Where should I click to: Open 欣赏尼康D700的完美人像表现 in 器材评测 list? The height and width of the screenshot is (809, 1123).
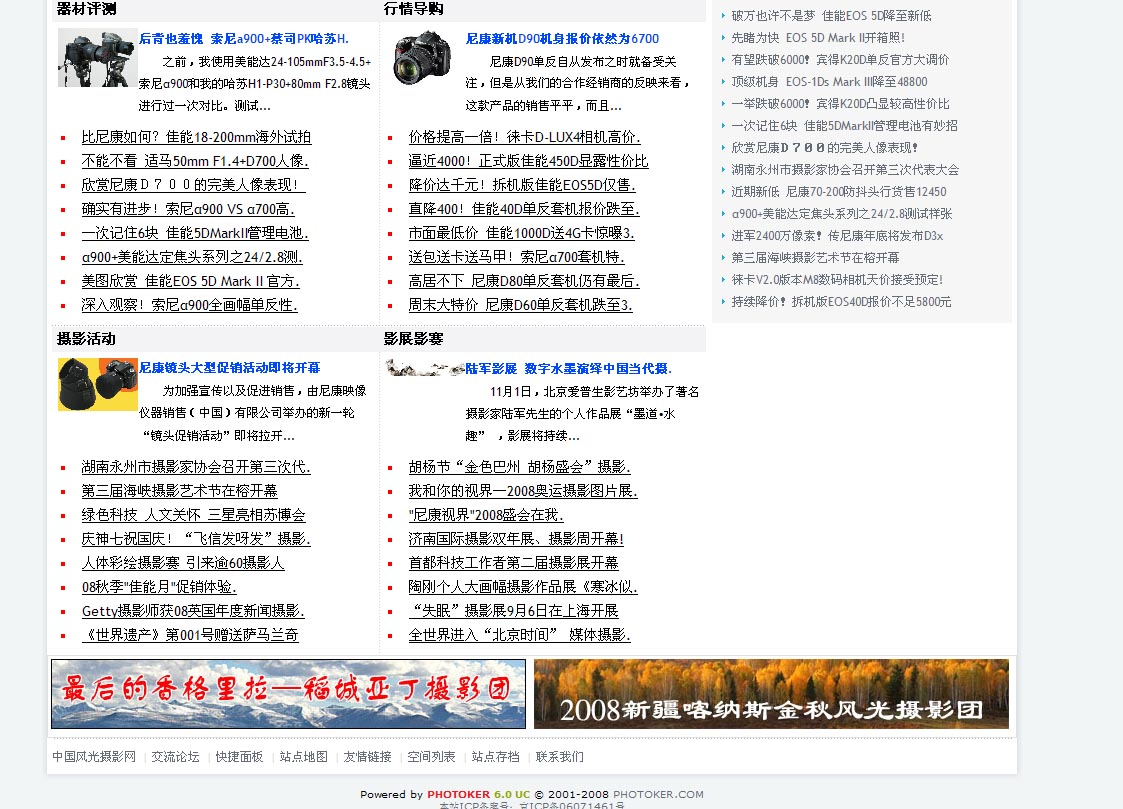coord(193,185)
